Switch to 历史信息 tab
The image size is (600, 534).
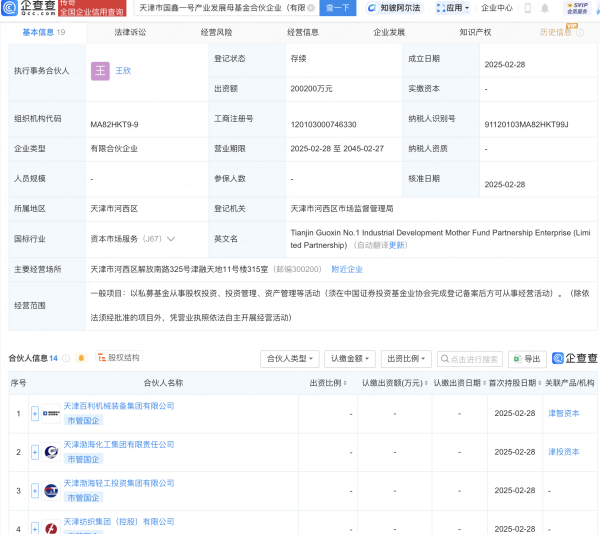pos(555,32)
